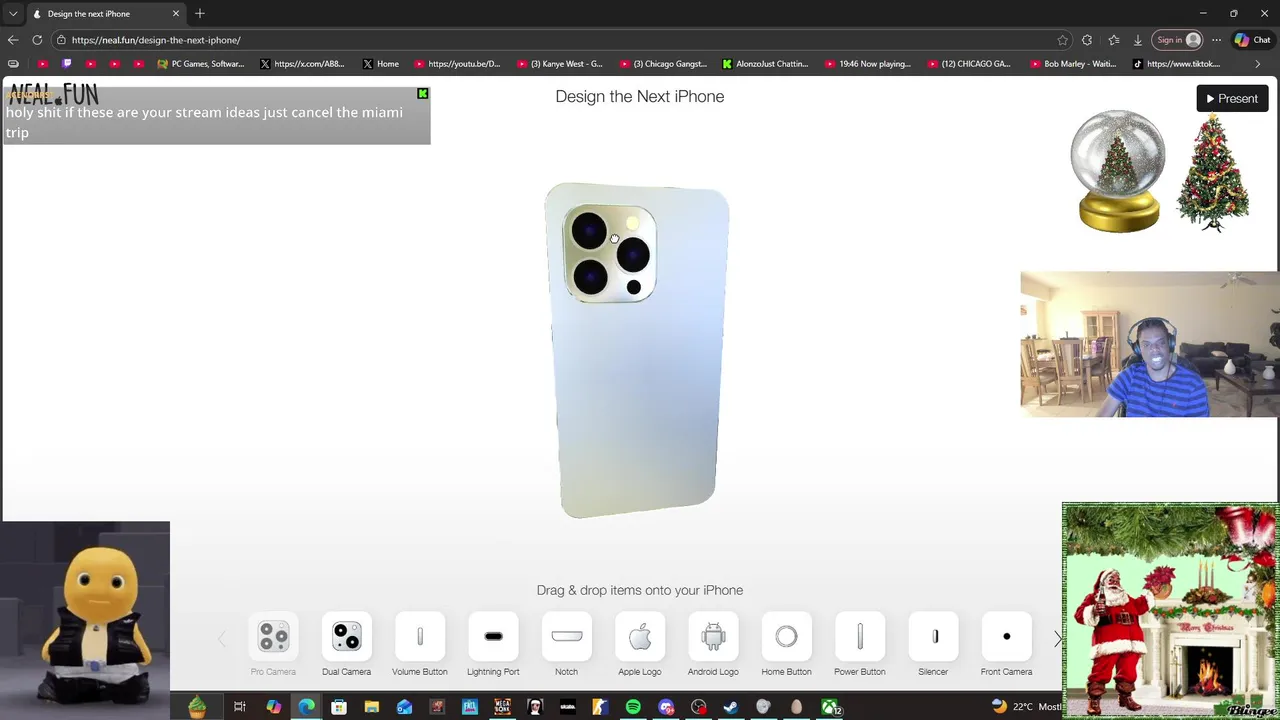Image resolution: width=1280 pixels, height=720 pixels.
Task: Open browser favorites list
Action: click(x=1113, y=40)
